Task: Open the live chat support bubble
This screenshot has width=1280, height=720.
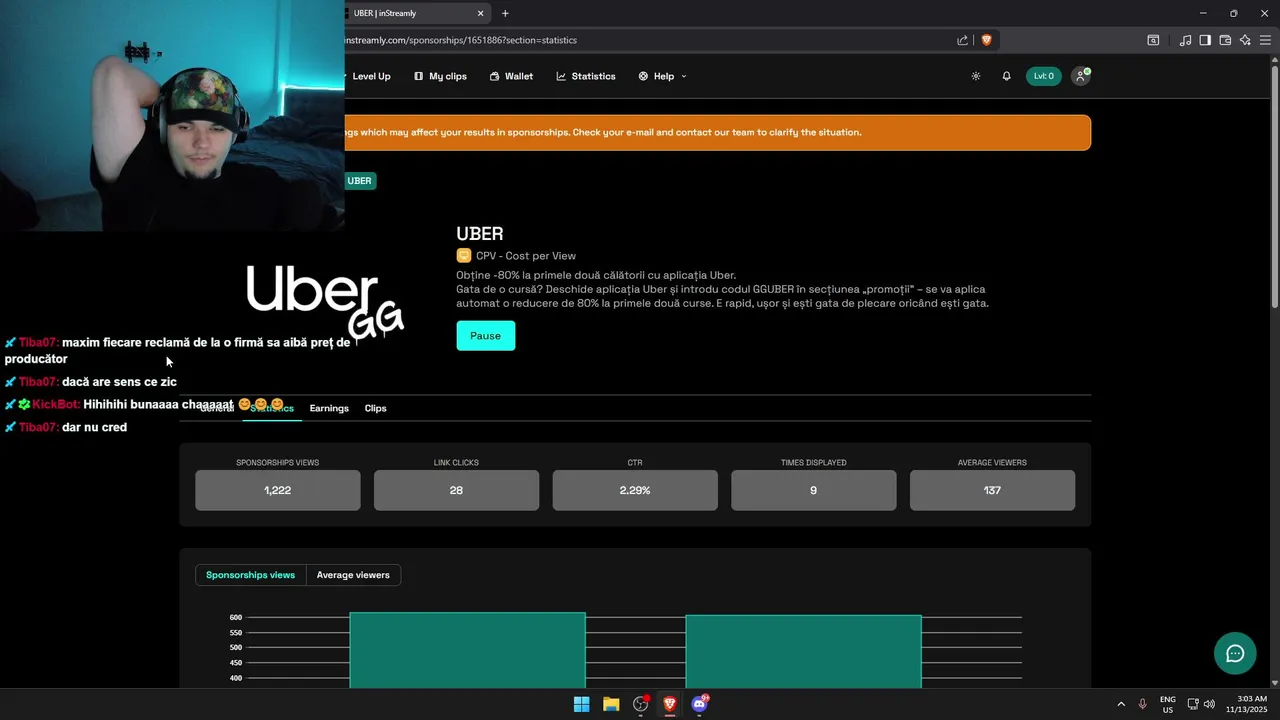Action: click(x=1235, y=654)
